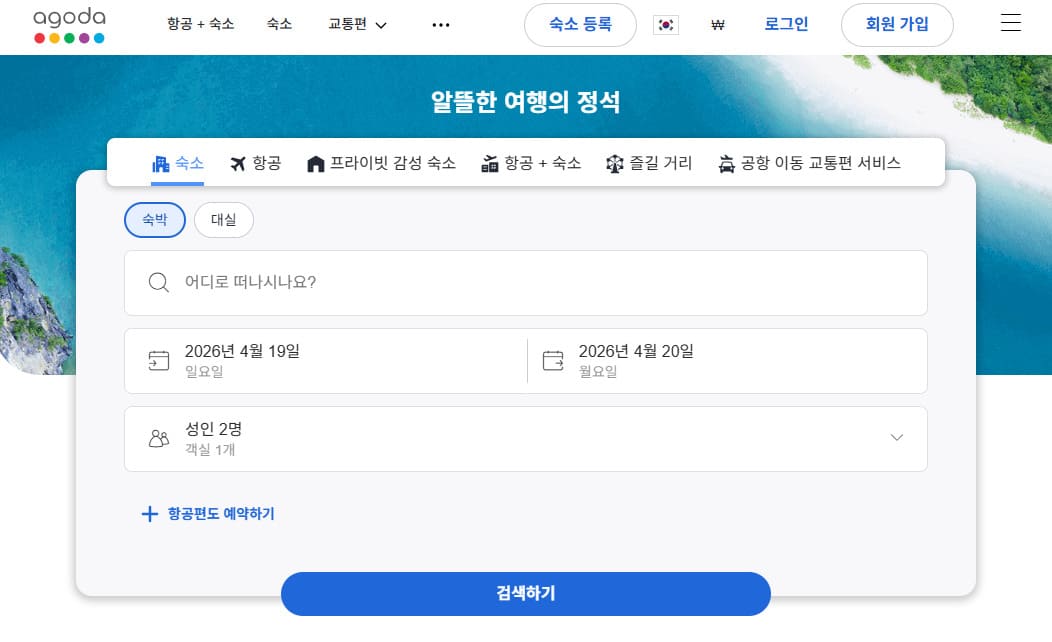Open the 항공편도 예약하기 link
1052x642 pixels.
(207, 514)
